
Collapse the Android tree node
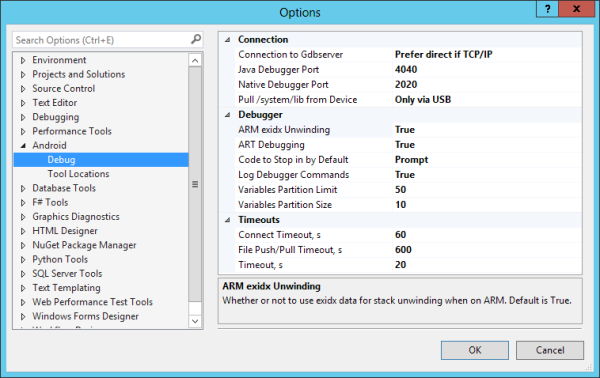point(23,145)
